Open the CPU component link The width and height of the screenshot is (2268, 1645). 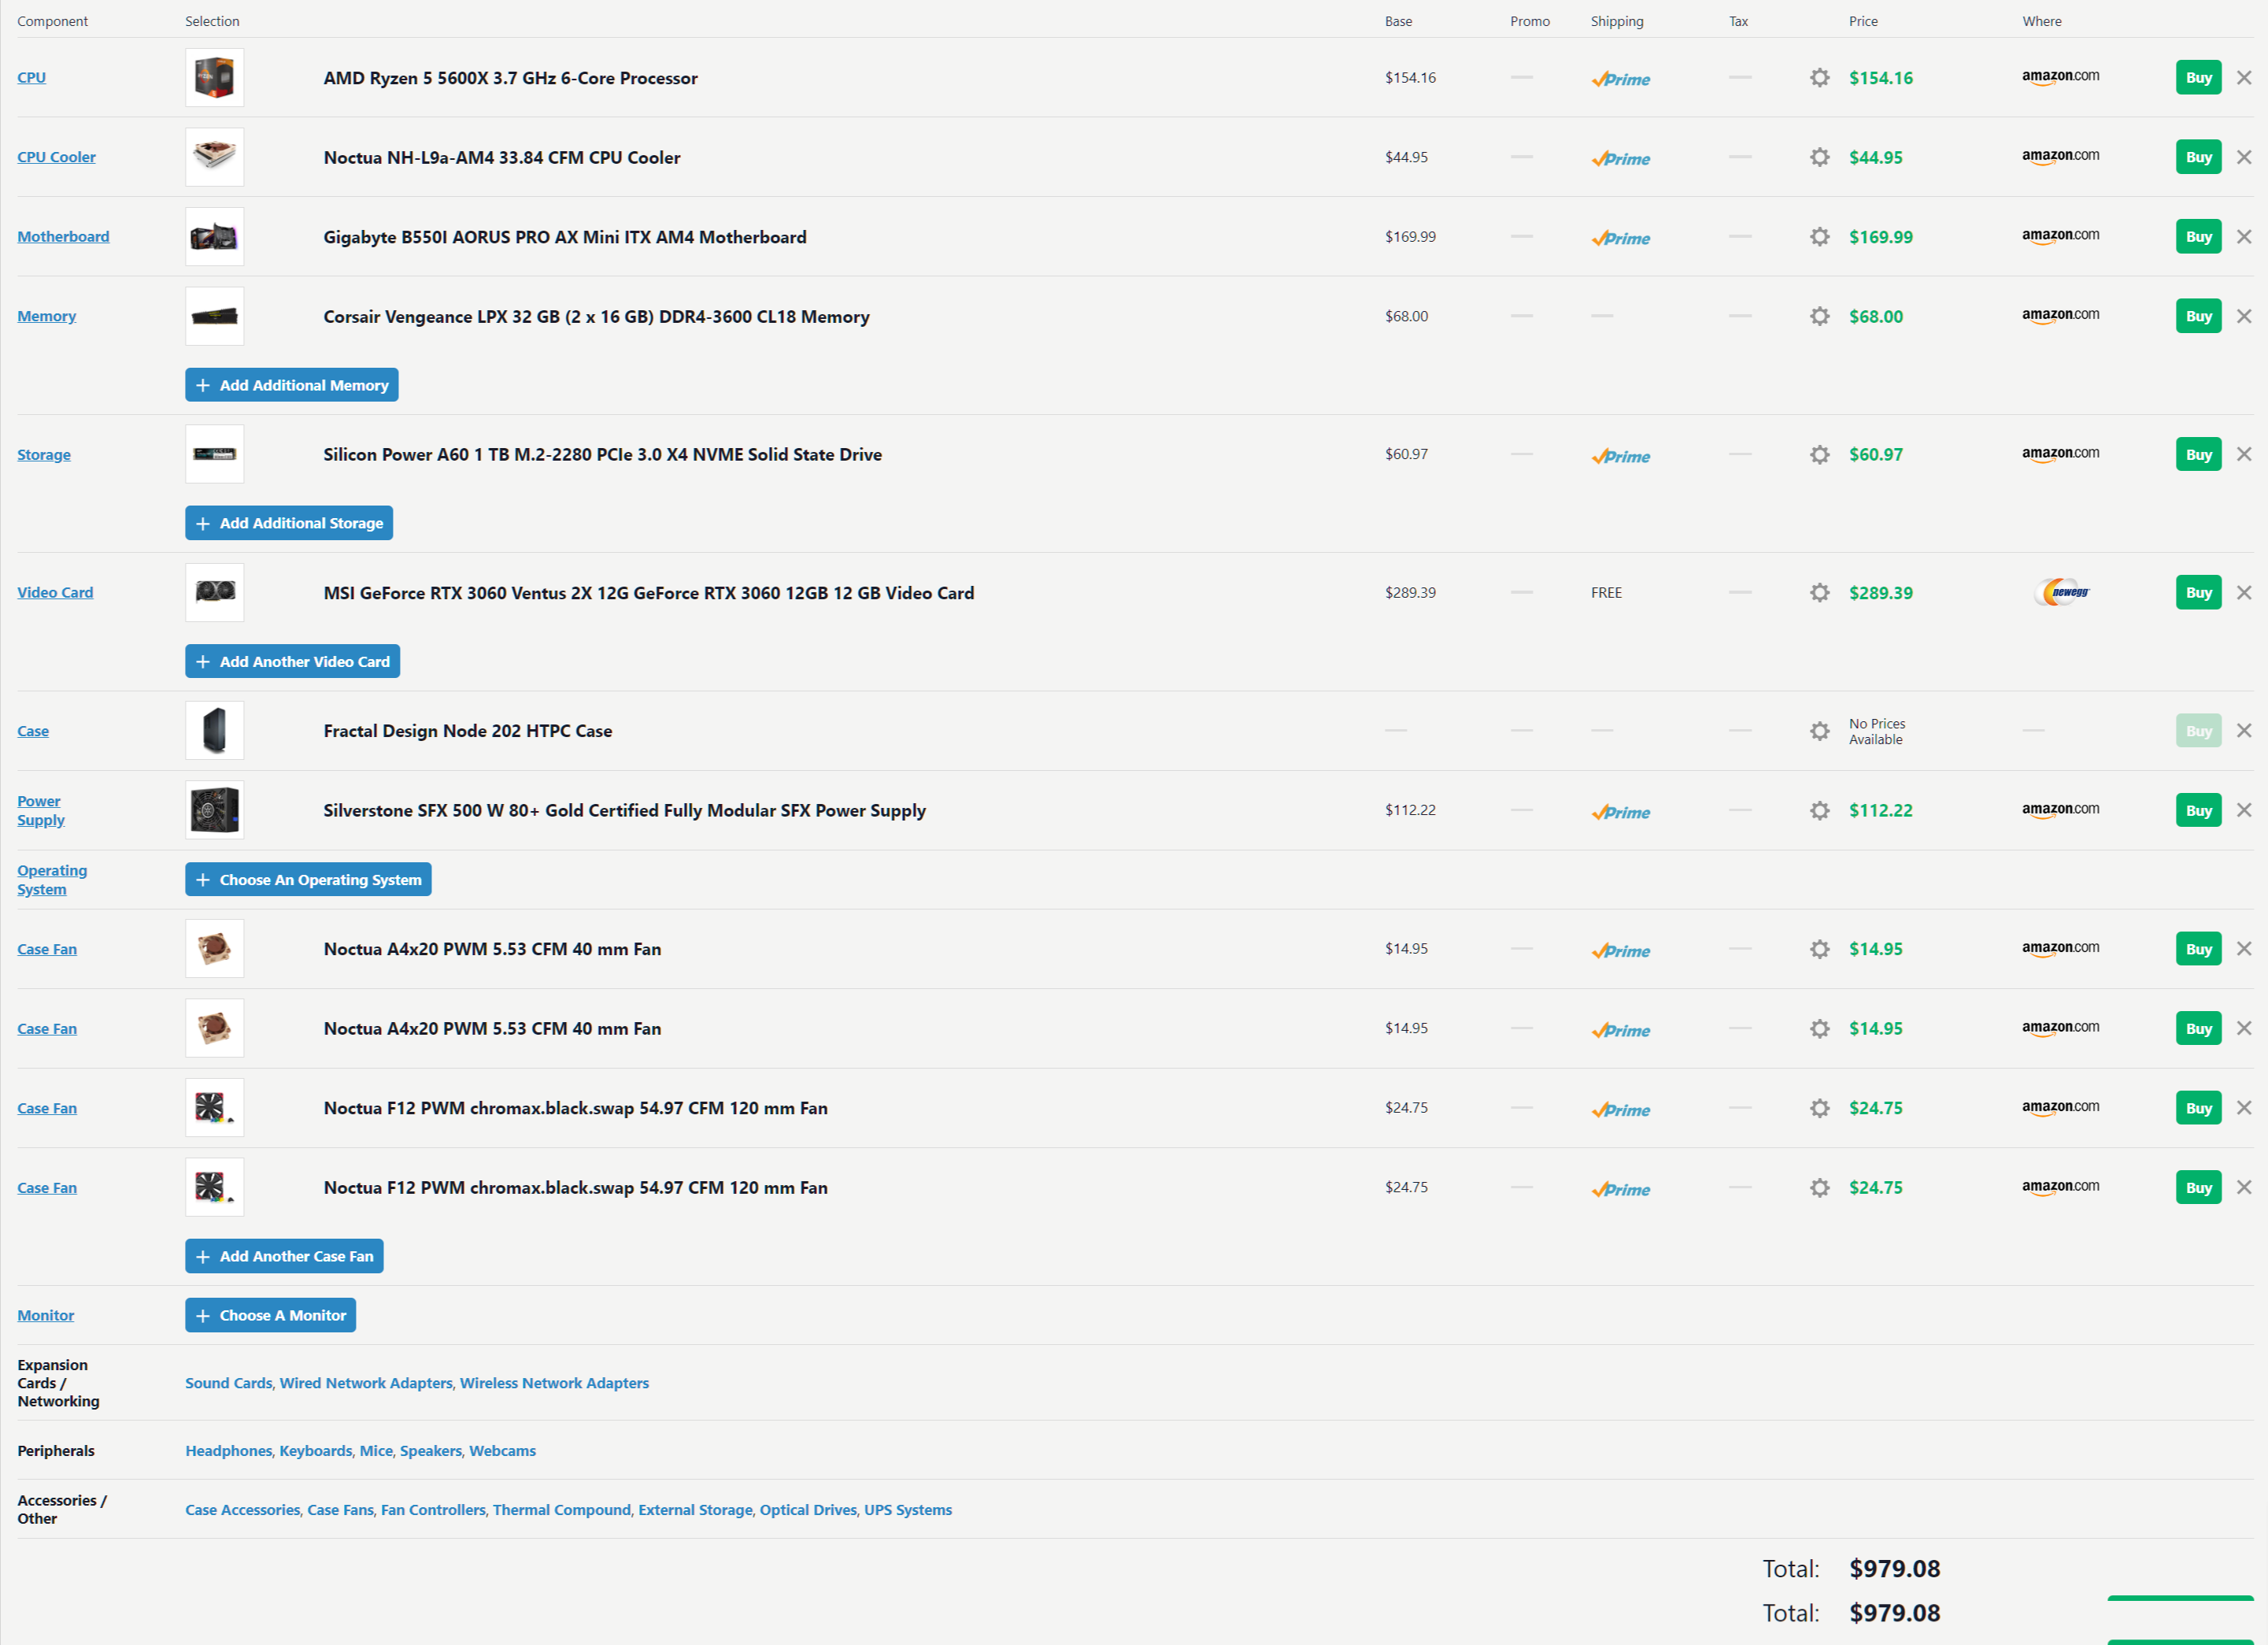[32, 78]
